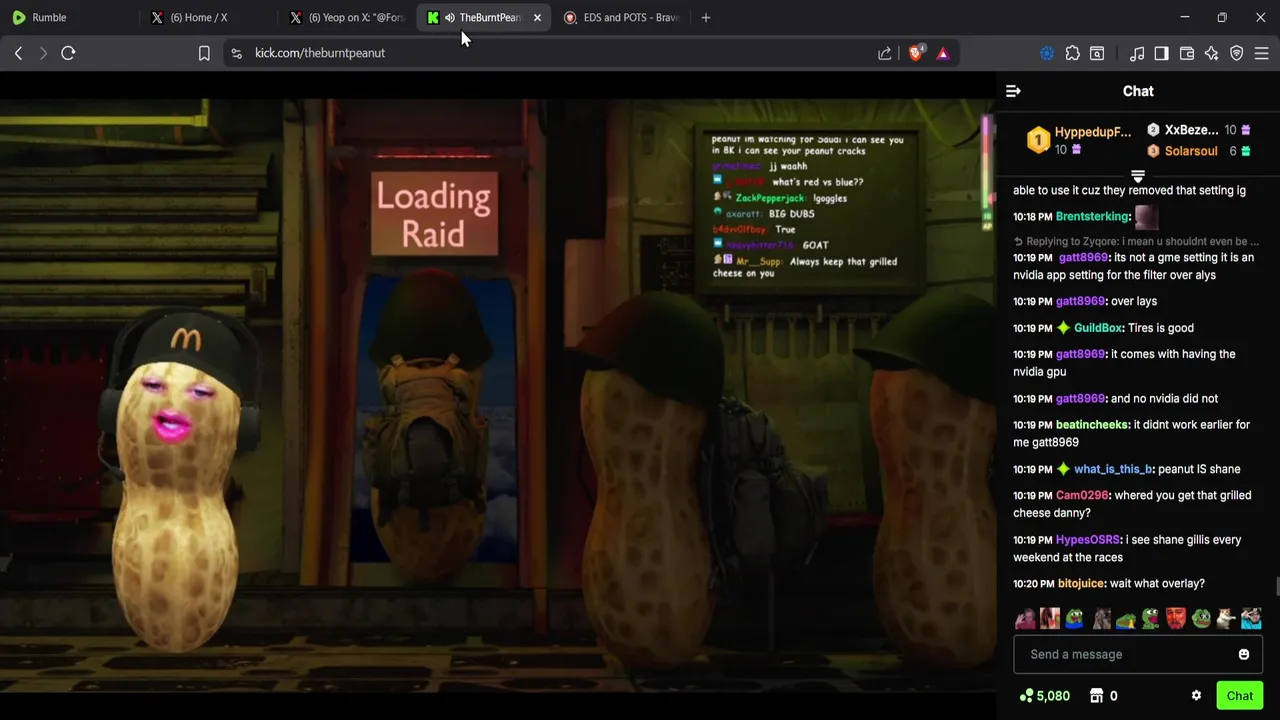1280x720 pixels.
Task: Jump to the replied Zyqore message
Action: (1136, 241)
